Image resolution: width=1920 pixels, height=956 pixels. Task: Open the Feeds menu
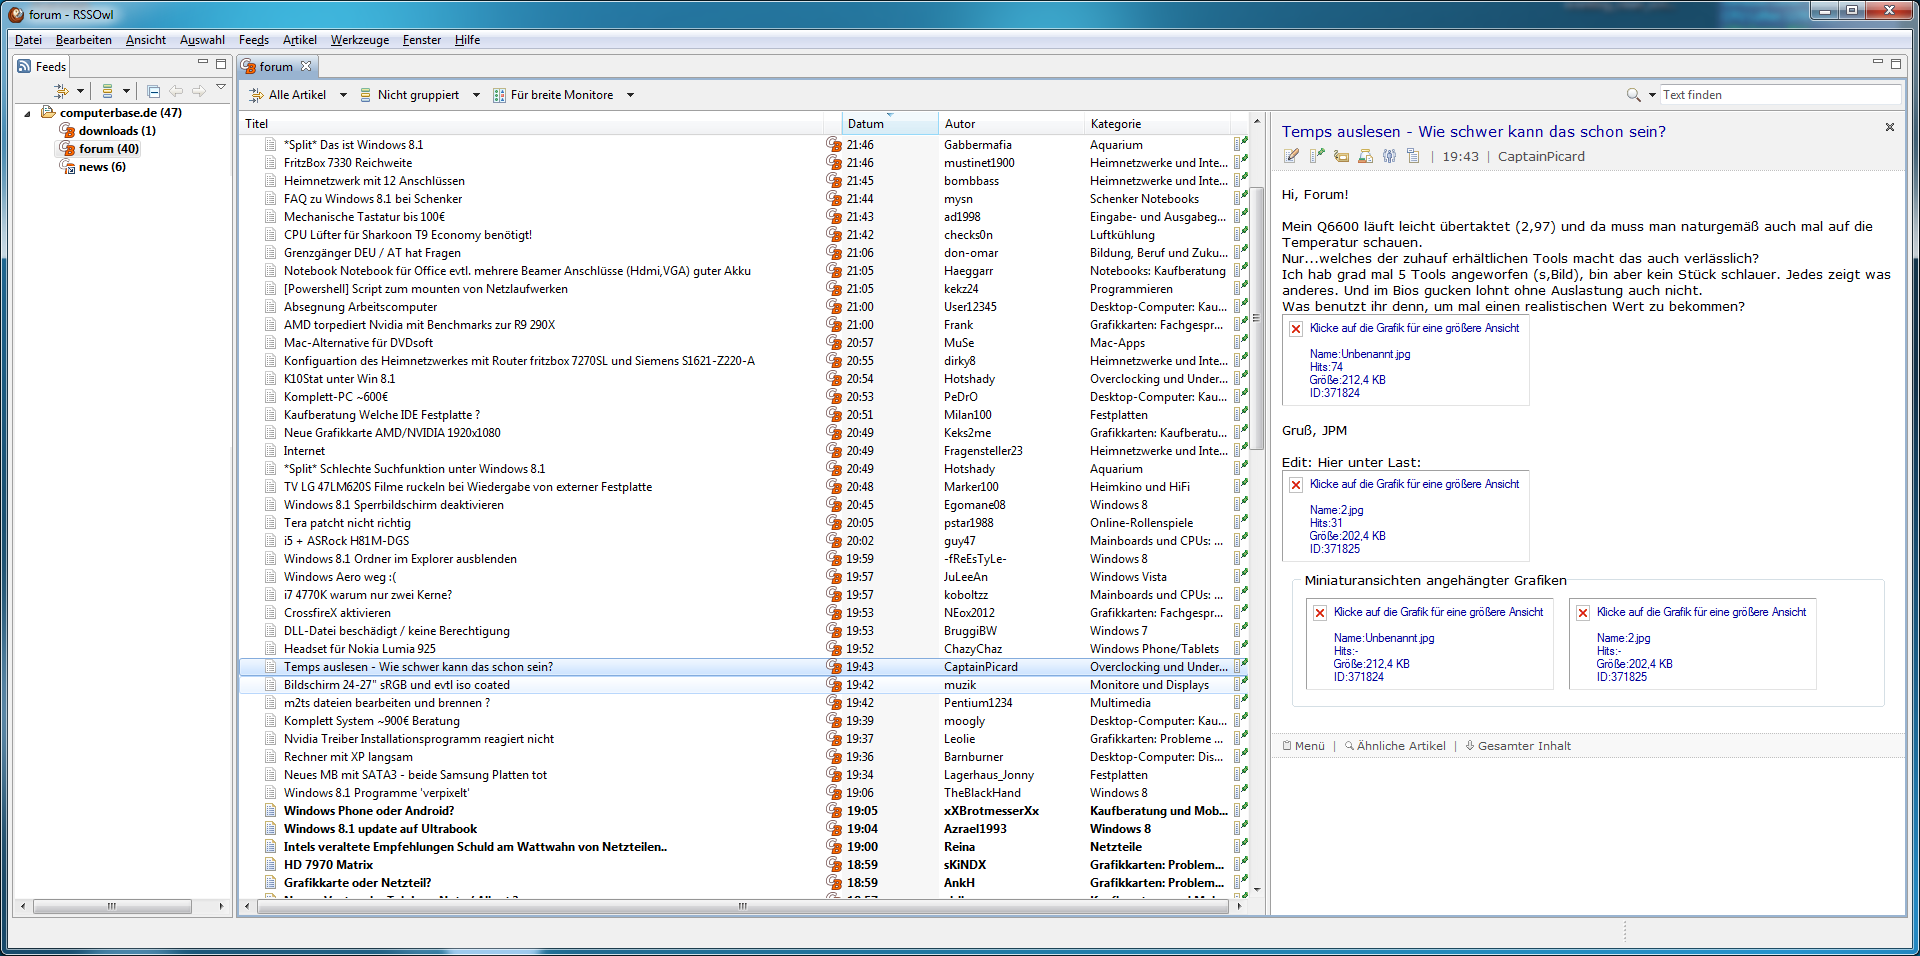[x=254, y=40]
